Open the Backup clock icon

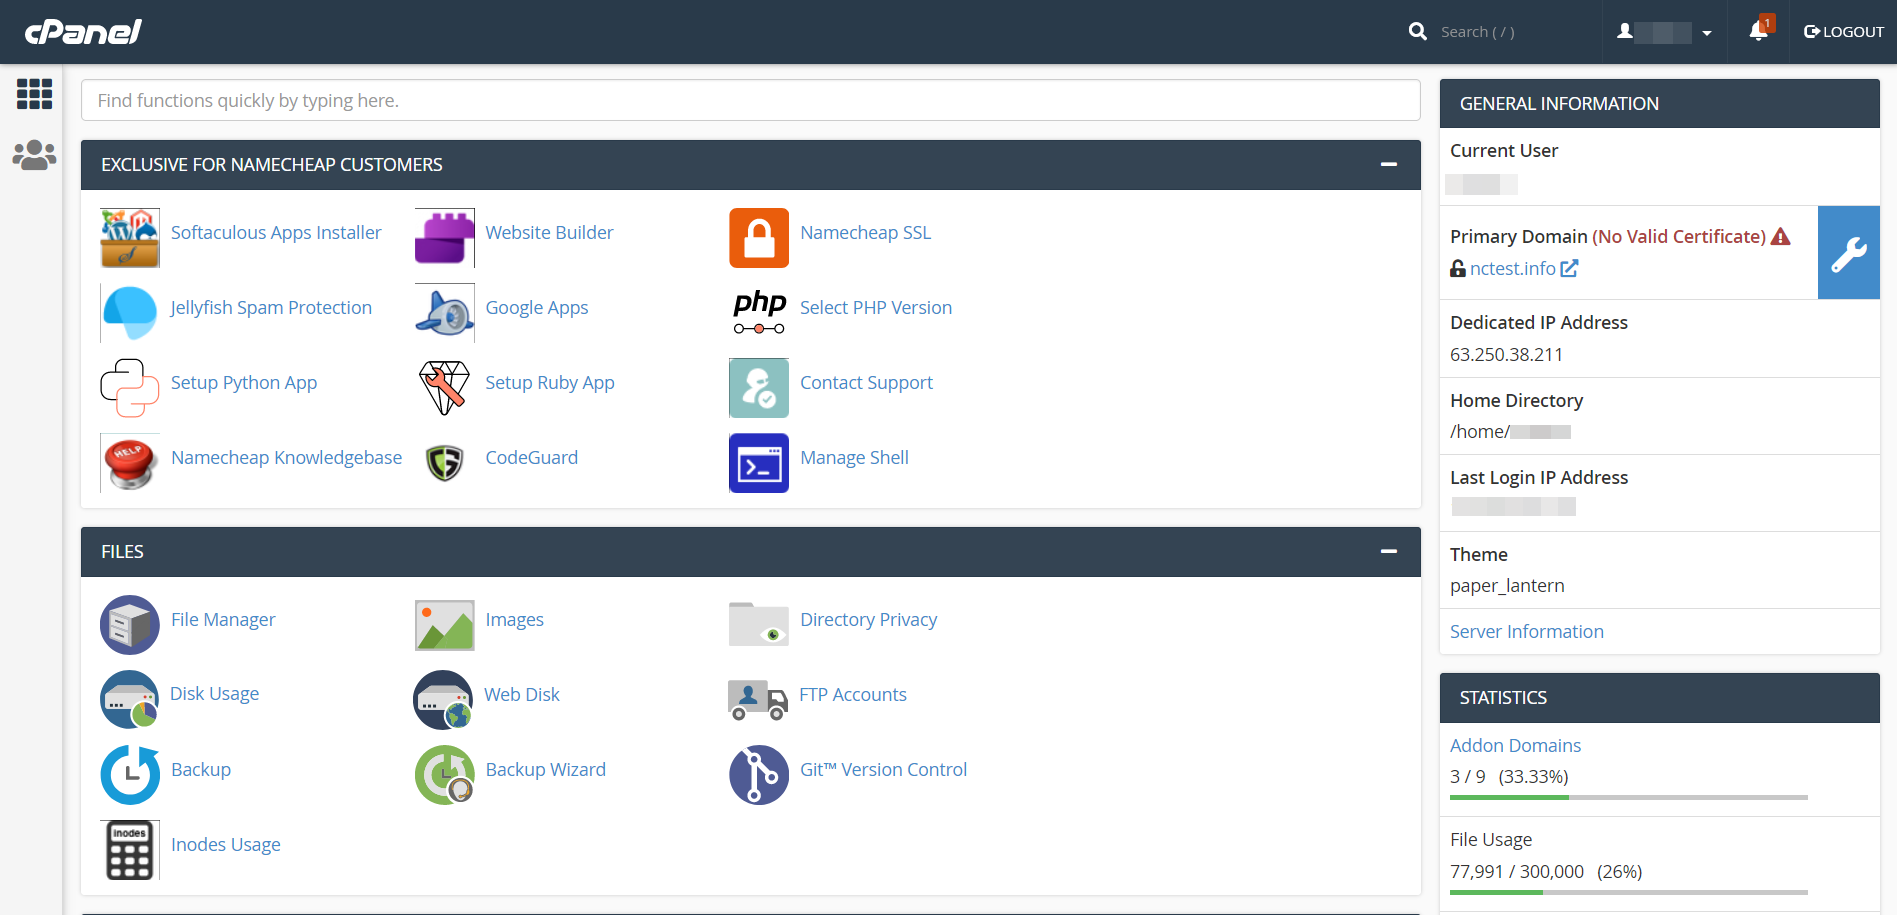130,775
